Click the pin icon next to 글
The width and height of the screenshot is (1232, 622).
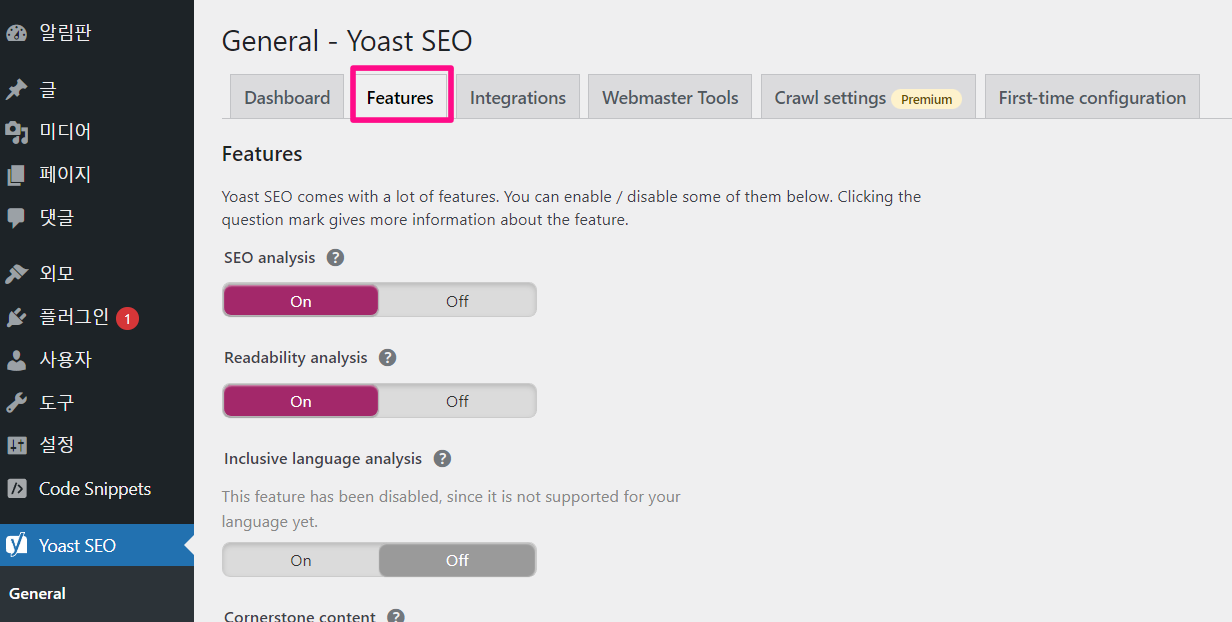pos(16,90)
